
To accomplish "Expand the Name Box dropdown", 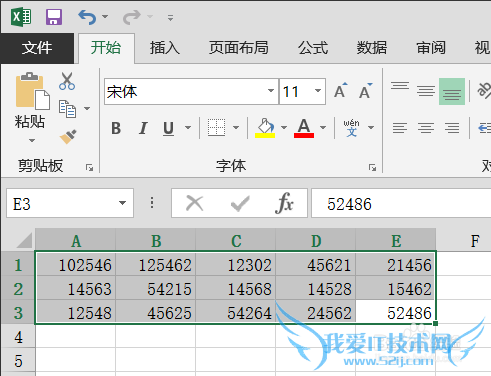I will 123,203.
